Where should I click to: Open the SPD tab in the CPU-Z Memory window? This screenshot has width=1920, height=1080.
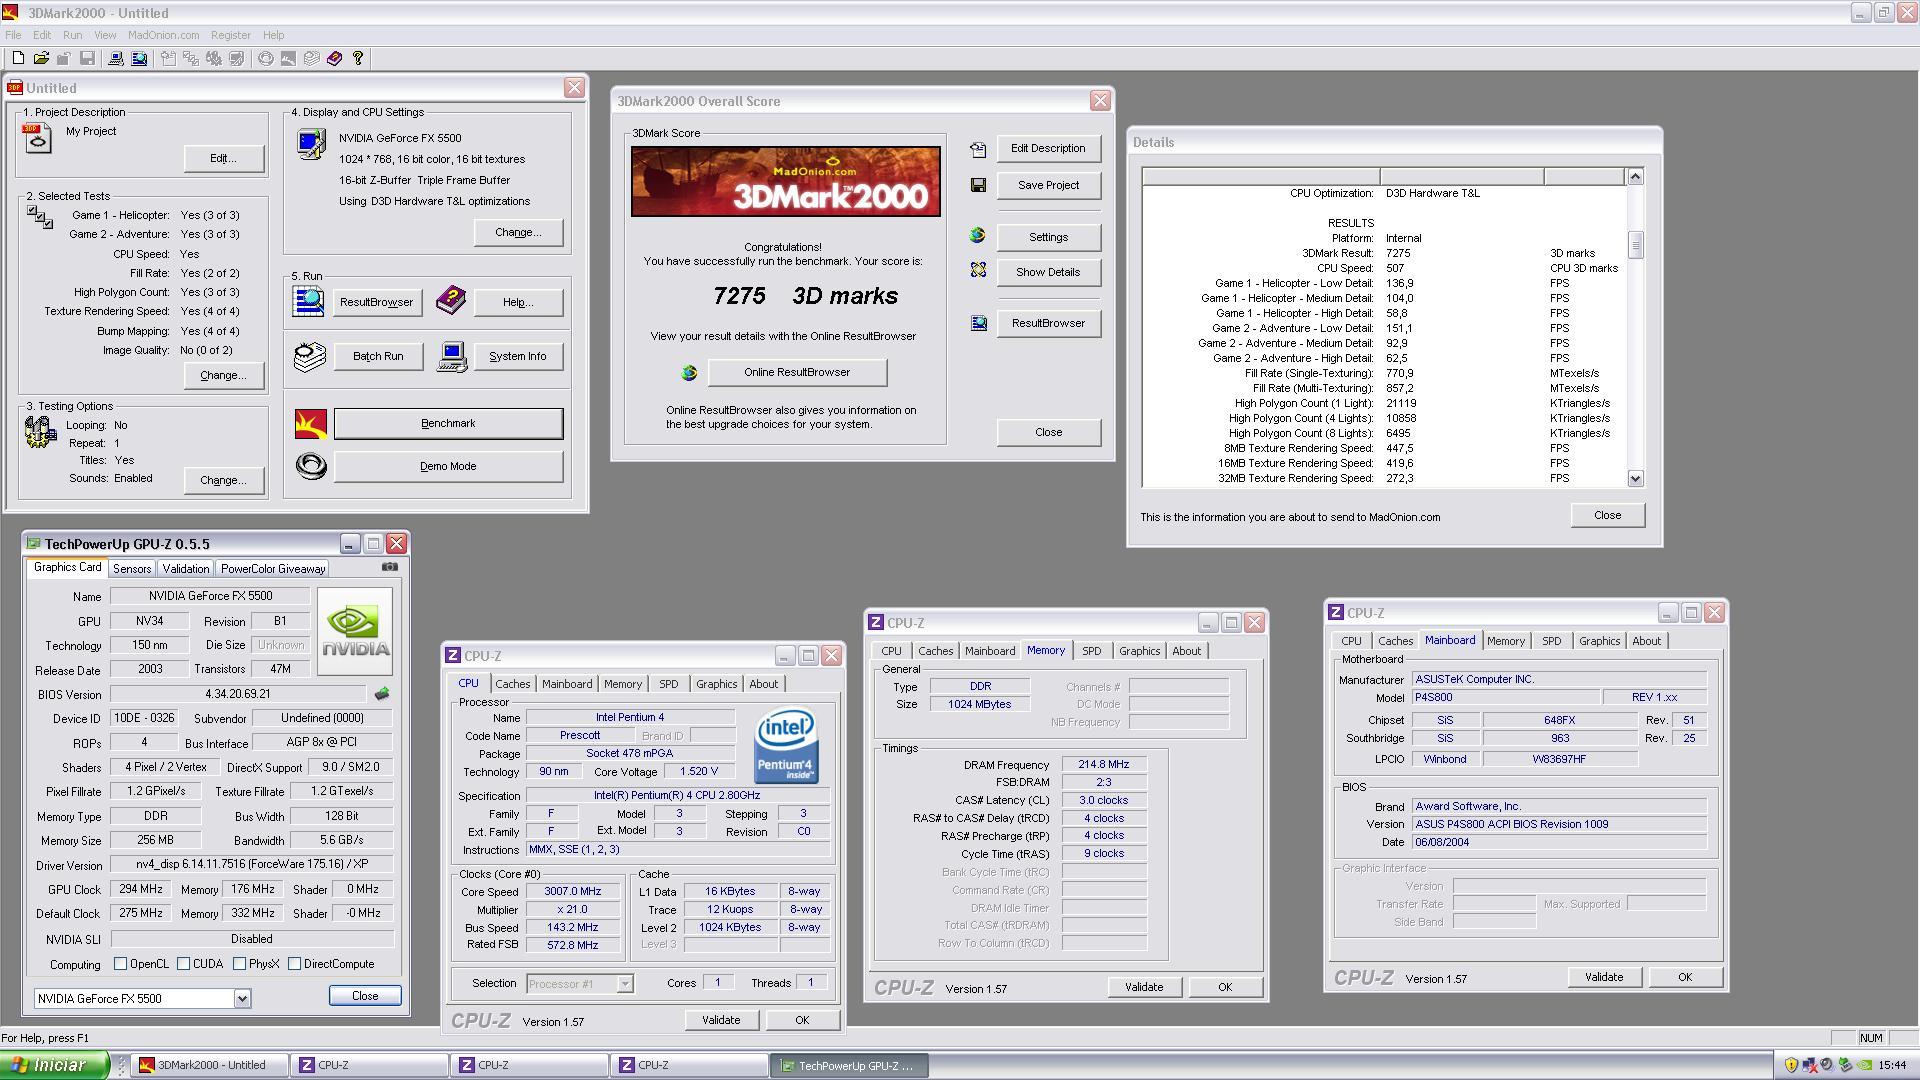coord(1092,651)
